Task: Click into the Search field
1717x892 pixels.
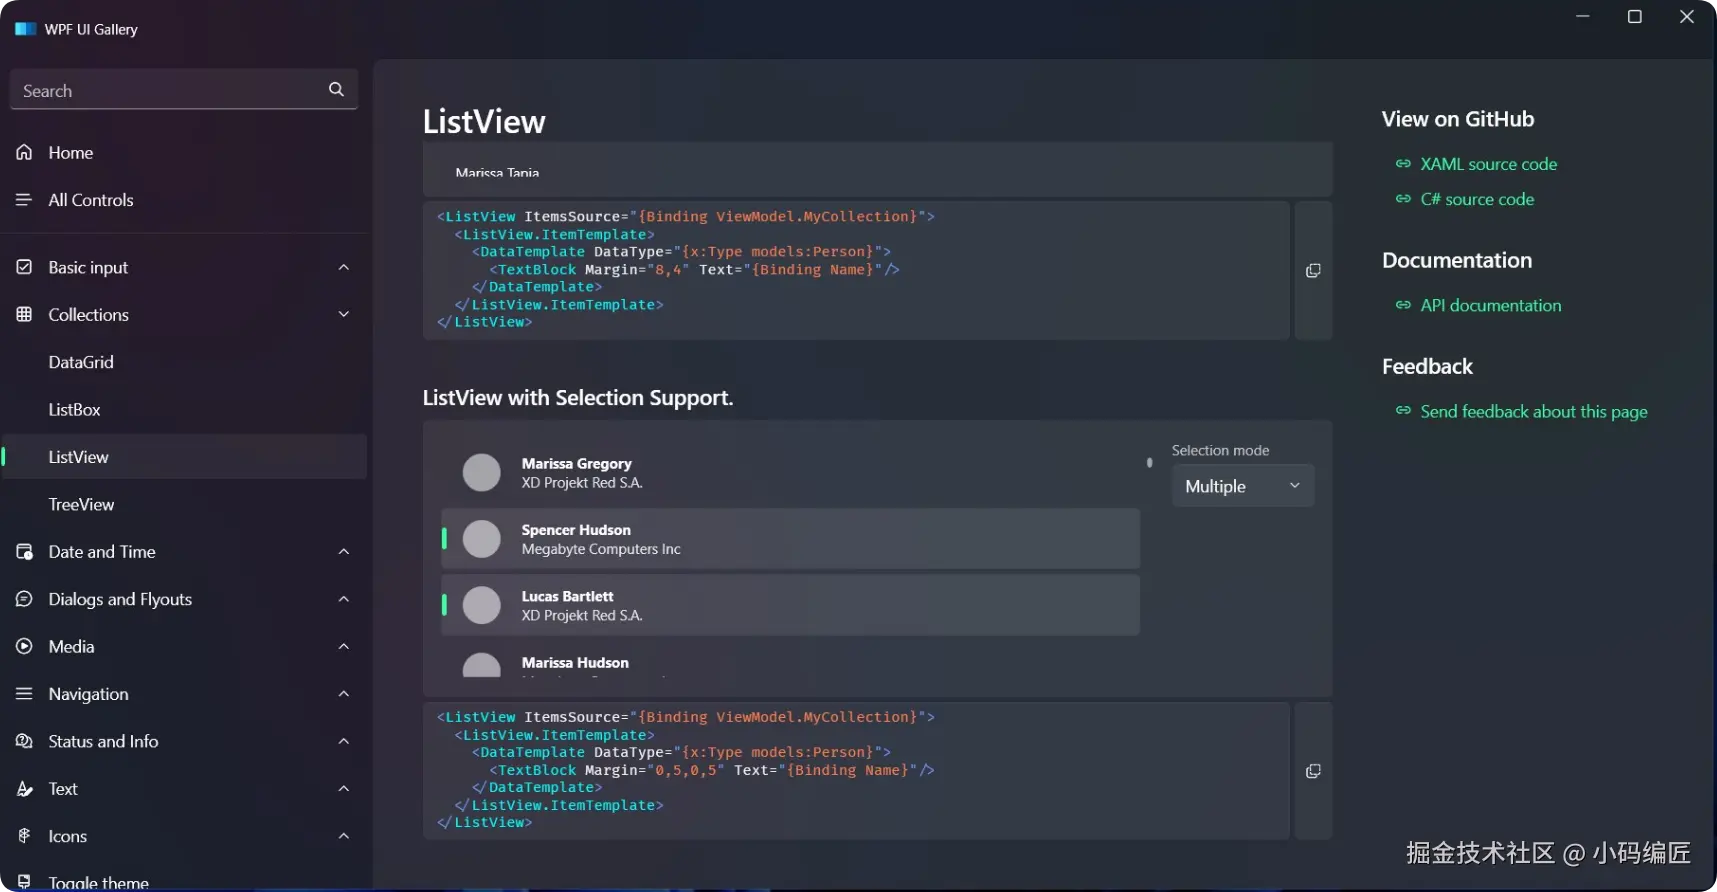Action: [184, 89]
